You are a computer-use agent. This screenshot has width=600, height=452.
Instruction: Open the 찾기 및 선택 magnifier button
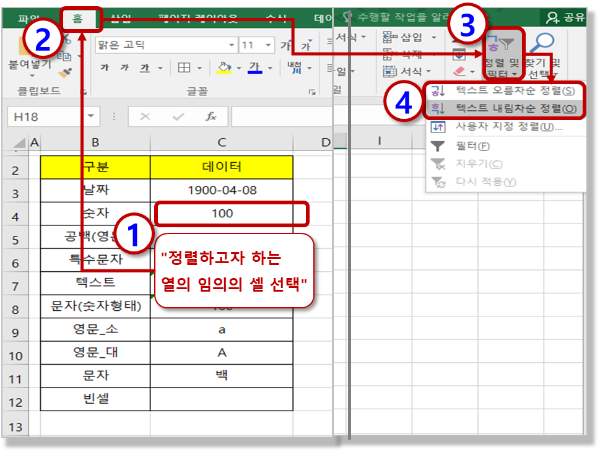coord(543,56)
